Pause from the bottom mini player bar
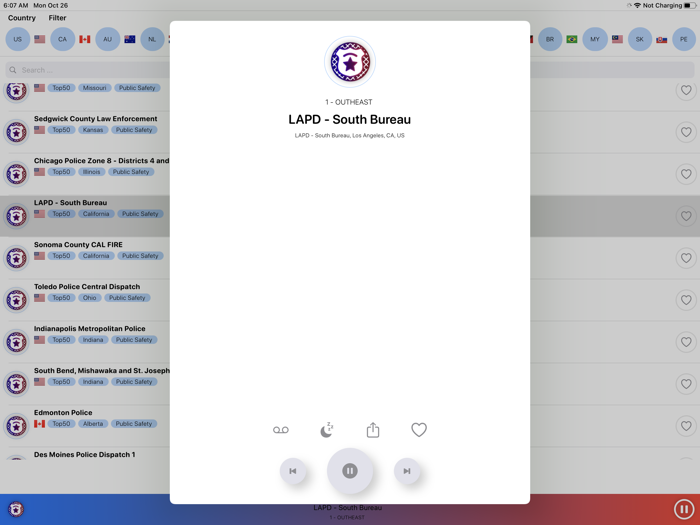Screen dimensions: 700x525 [x=683, y=508]
